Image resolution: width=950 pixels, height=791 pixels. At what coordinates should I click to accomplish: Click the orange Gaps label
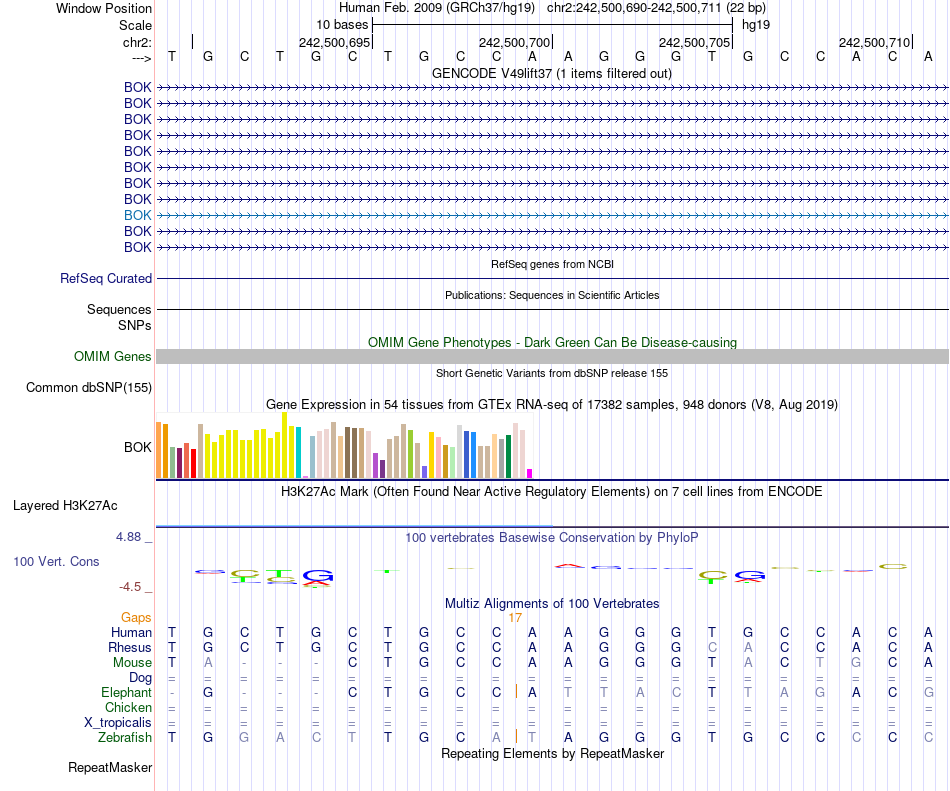(x=136, y=617)
